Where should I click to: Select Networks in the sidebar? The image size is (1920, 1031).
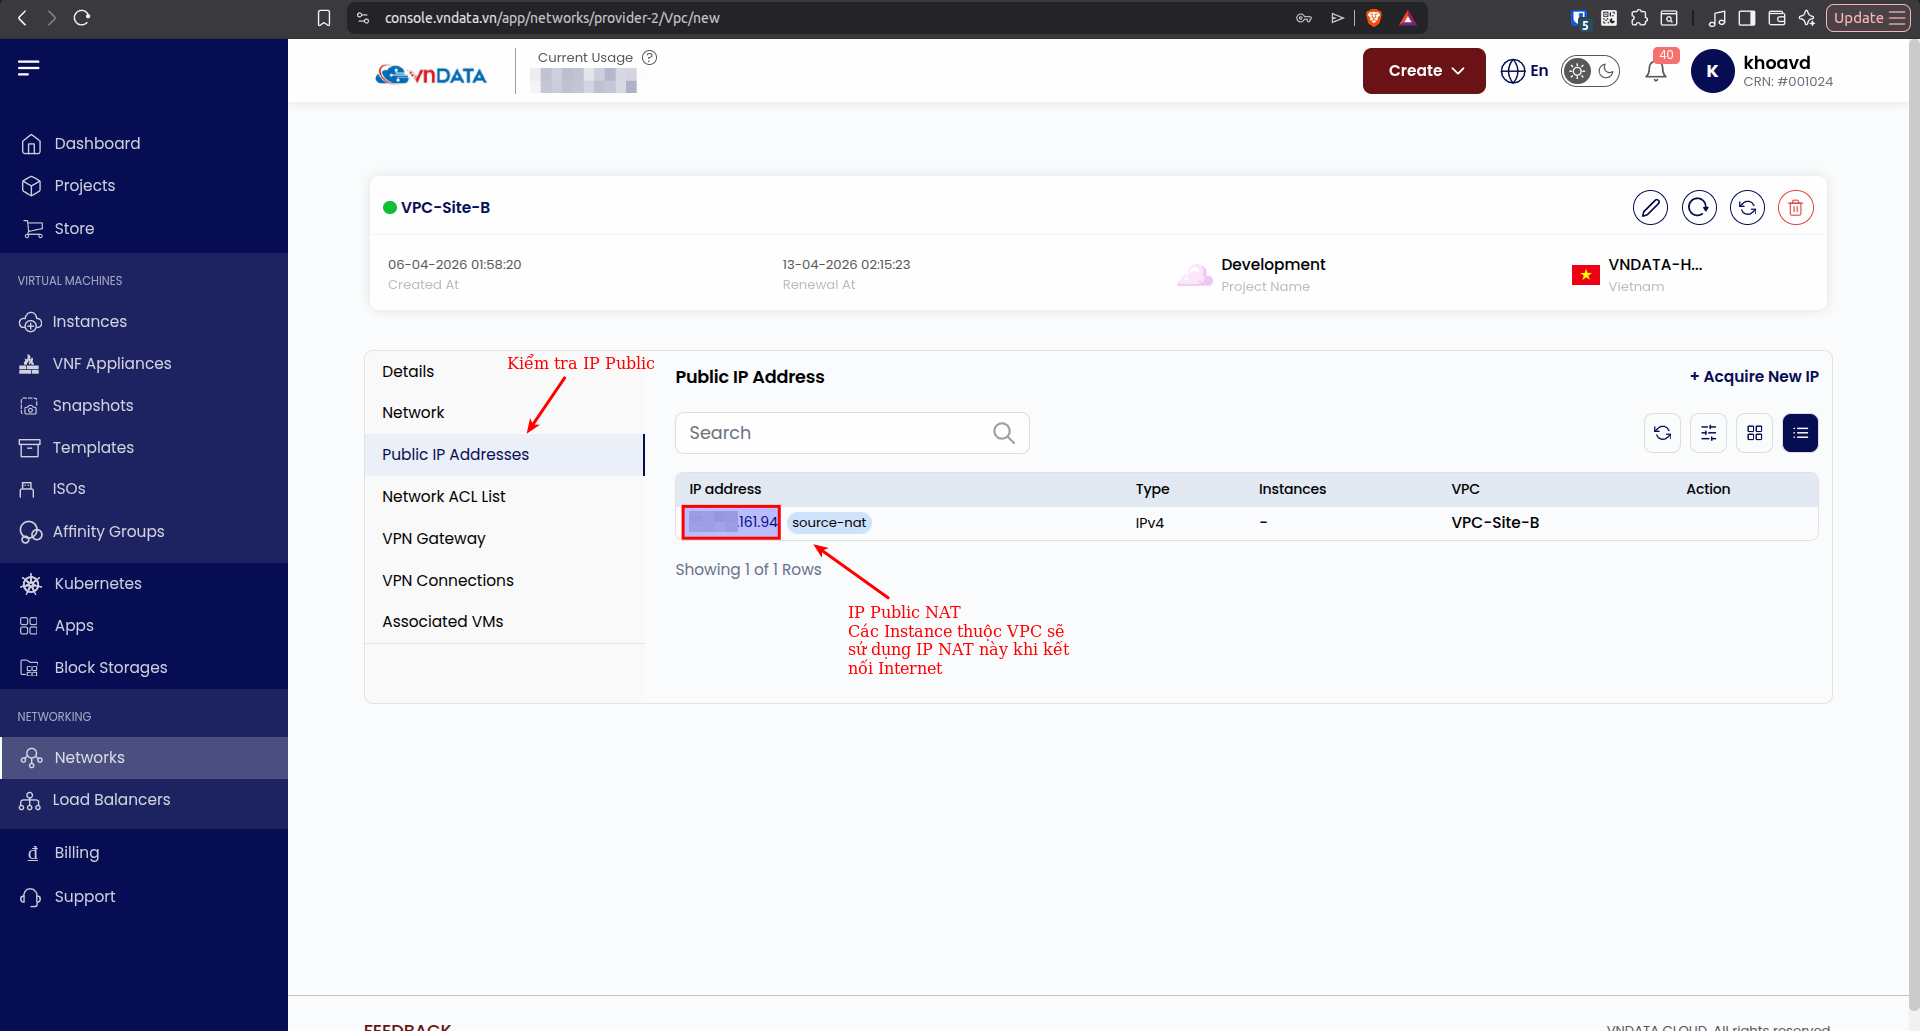tap(144, 758)
